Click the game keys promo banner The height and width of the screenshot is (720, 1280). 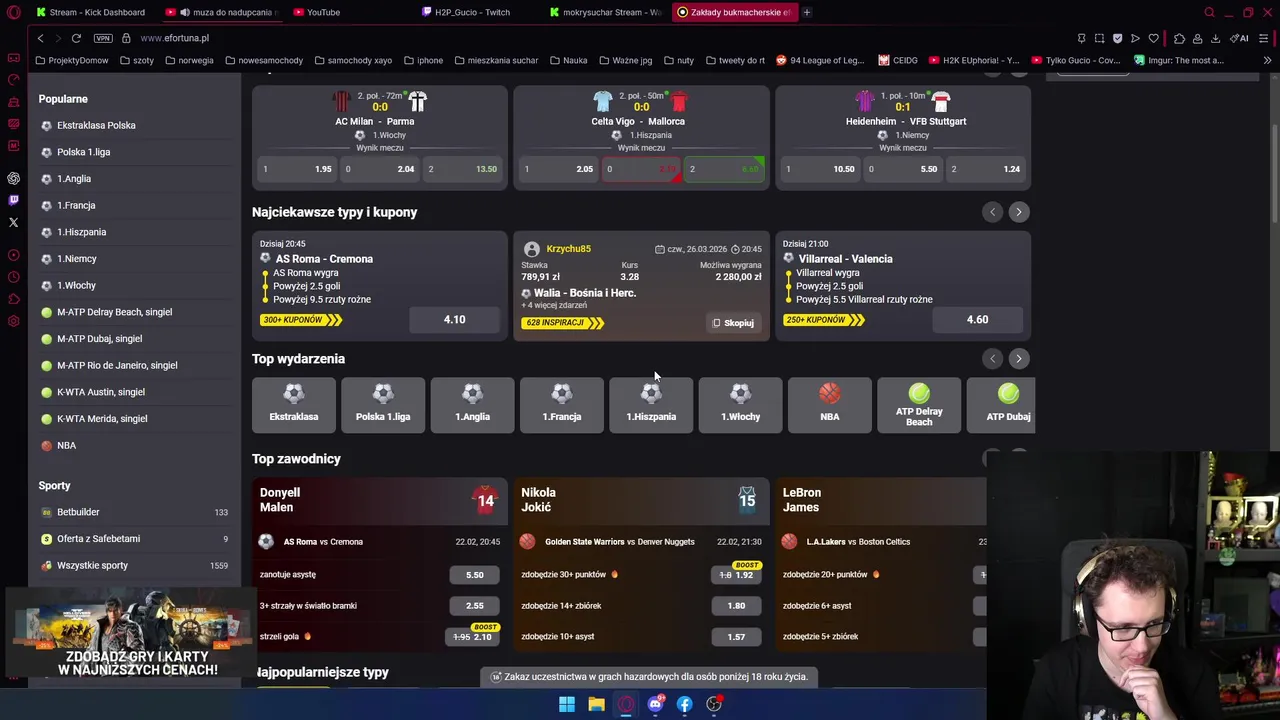tap(130, 633)
